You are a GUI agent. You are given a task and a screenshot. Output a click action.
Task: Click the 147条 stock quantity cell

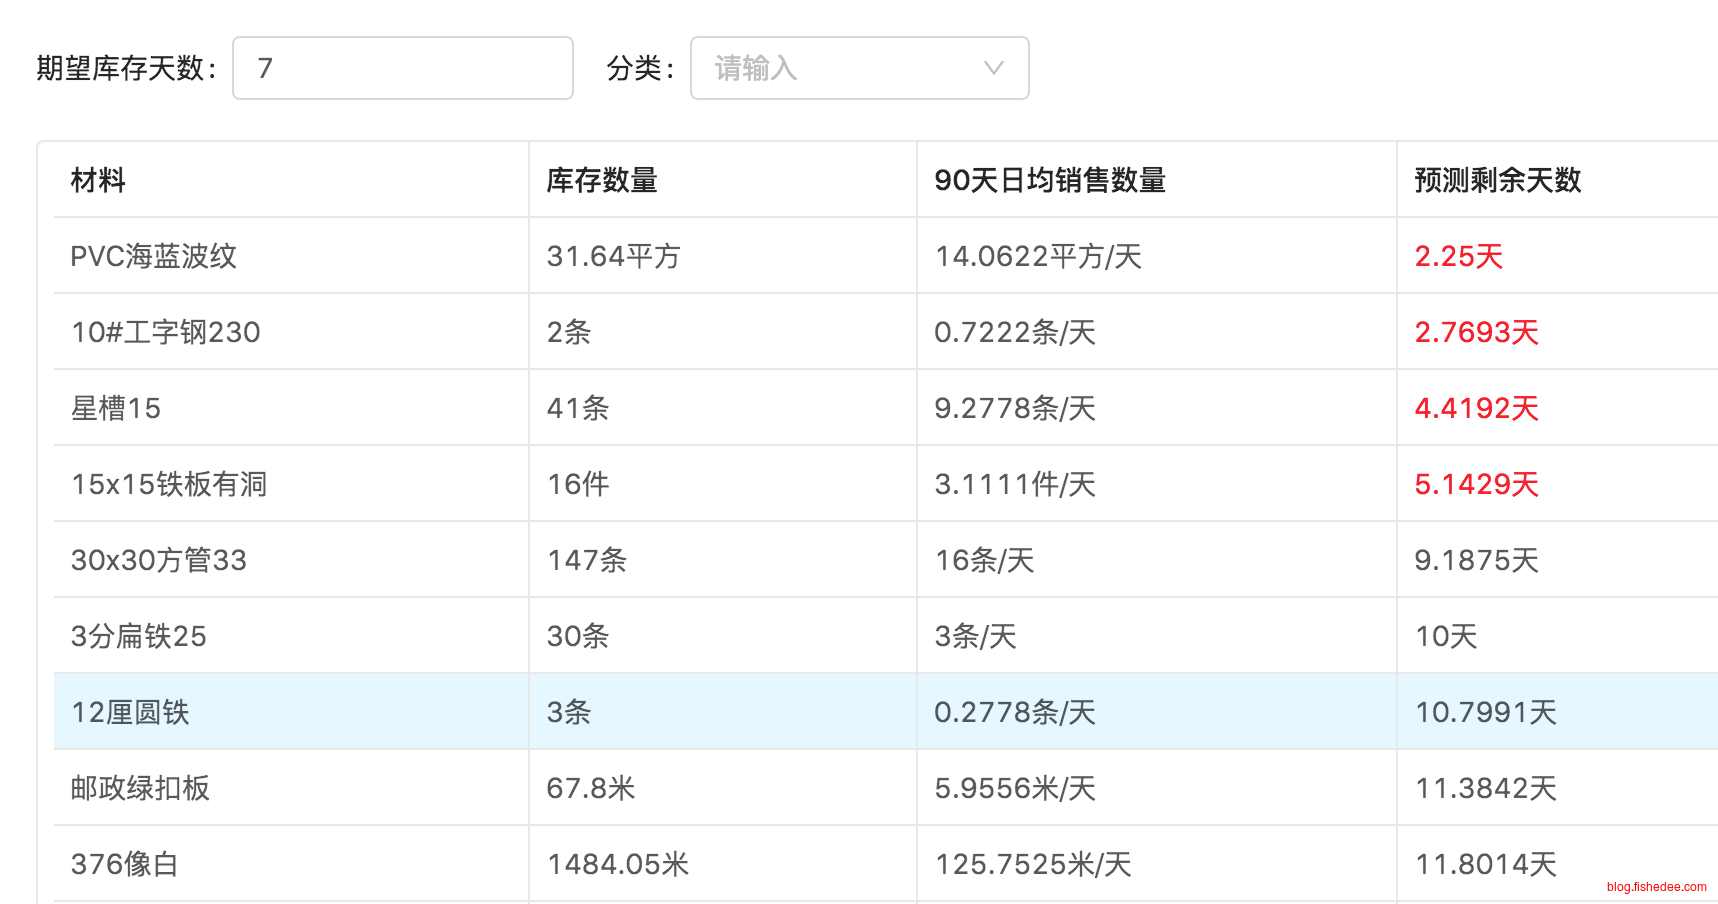(x=586, y=560)
